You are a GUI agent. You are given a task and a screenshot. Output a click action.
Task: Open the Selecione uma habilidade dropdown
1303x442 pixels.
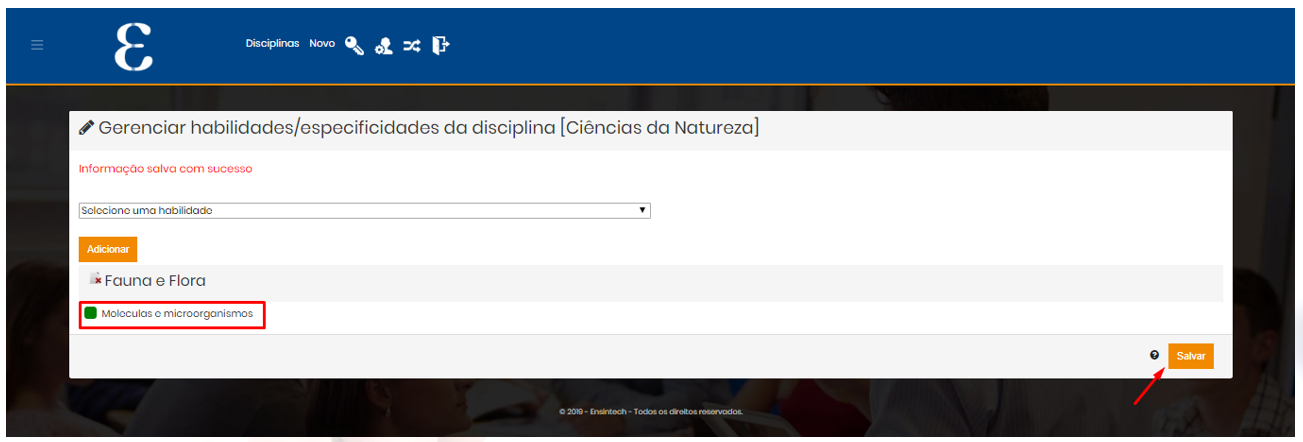click(365, 210)
